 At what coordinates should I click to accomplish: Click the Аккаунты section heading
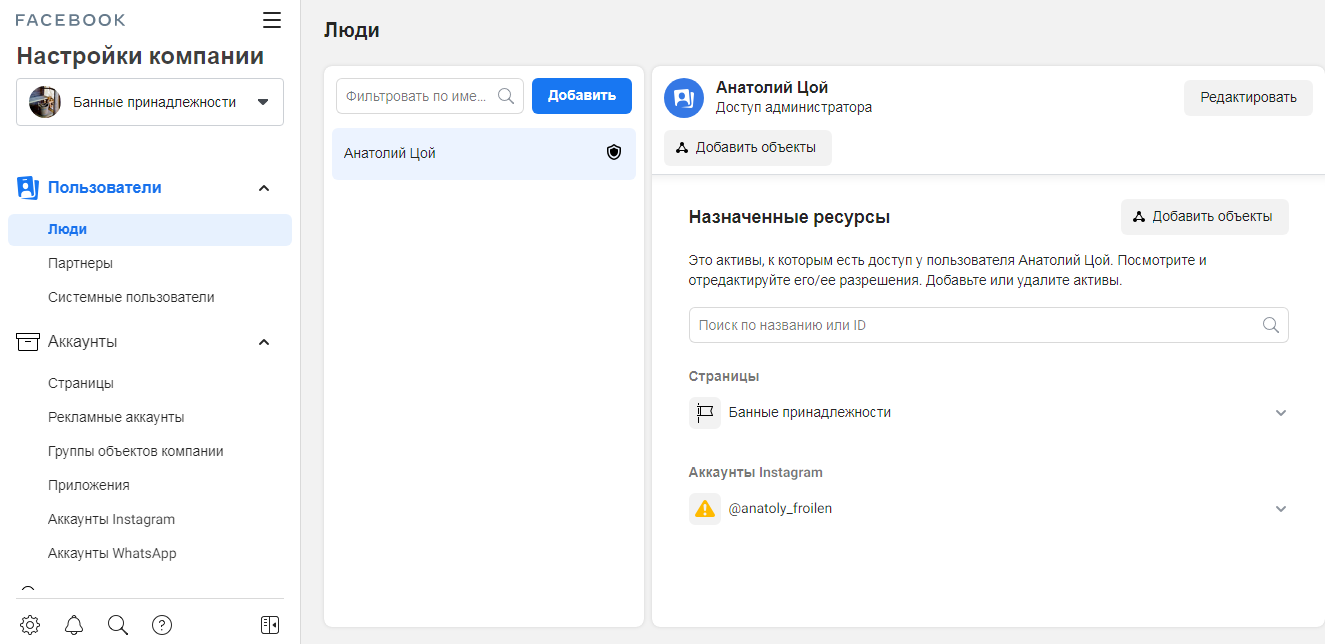[x=83, y=342]
